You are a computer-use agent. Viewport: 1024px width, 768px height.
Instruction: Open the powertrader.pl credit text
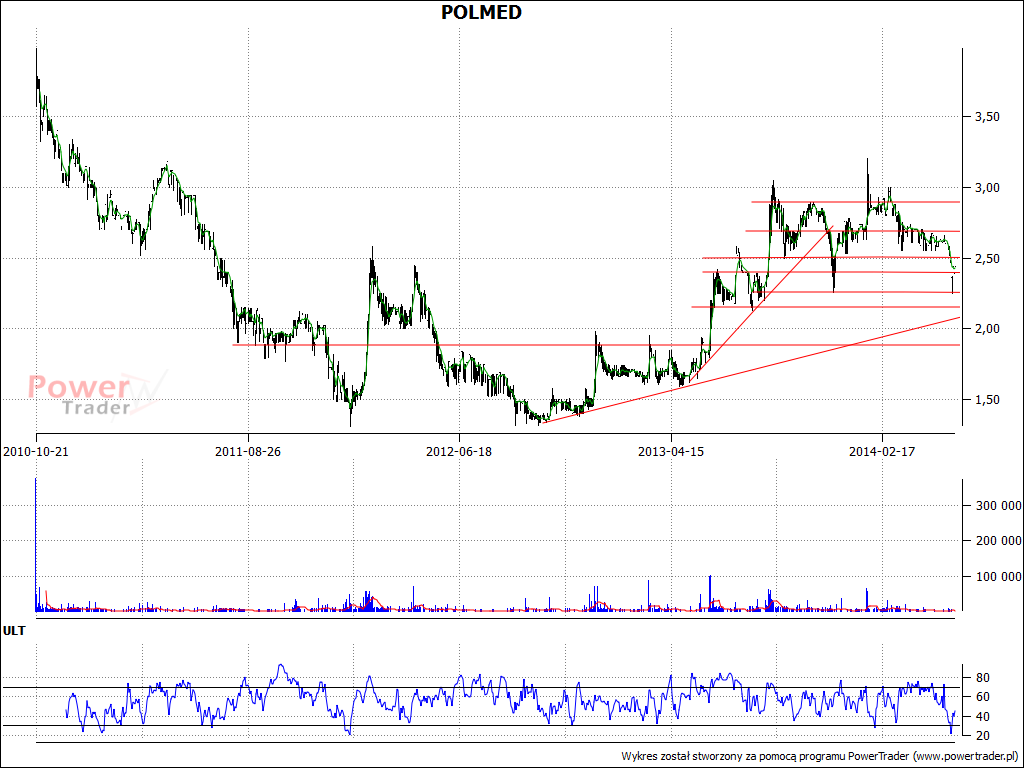tap(820, 756)
